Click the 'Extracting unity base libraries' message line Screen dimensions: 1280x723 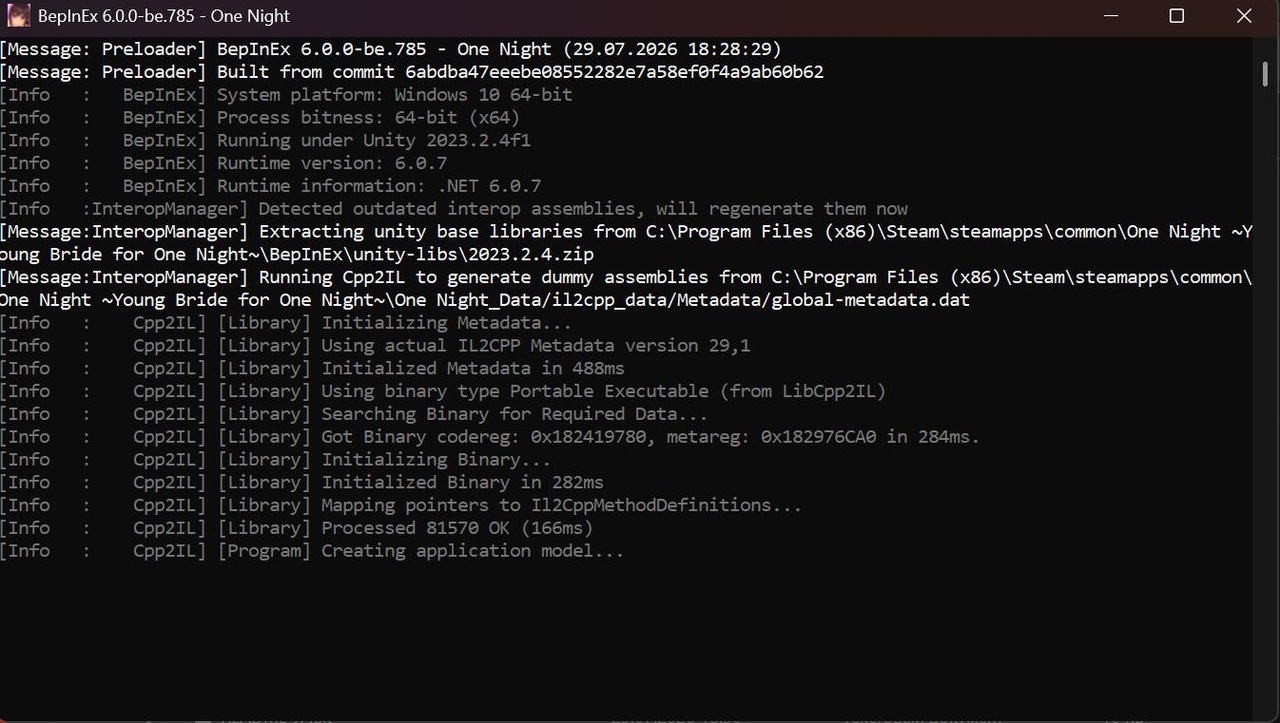(626, 243)
